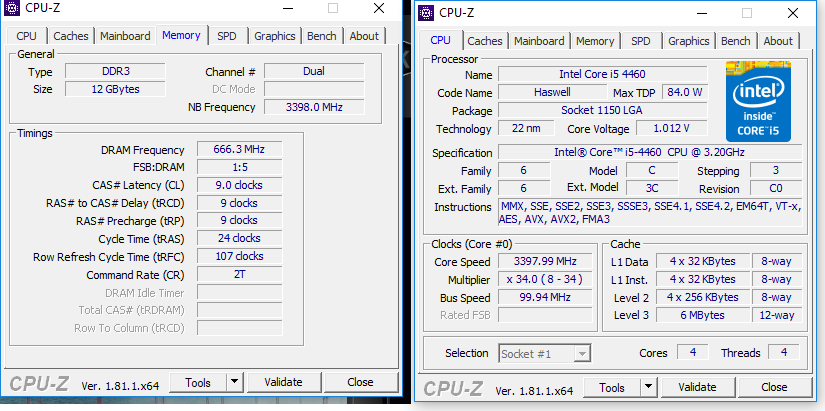Open the SPD tab in the right CPU window
Image resolution: width=825 pixels, height=411 pixels.
640,41
